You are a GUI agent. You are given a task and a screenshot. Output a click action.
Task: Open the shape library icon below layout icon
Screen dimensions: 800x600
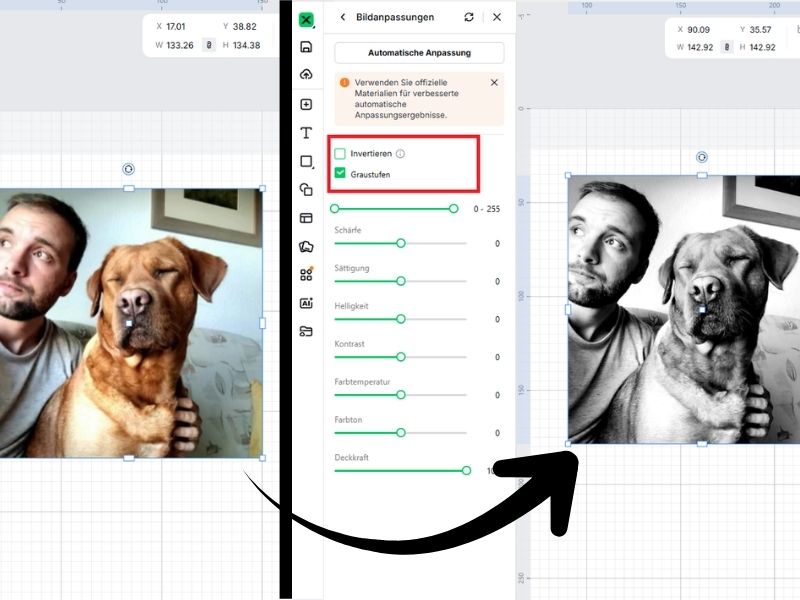pyautogui.click(x=306, y=247)
